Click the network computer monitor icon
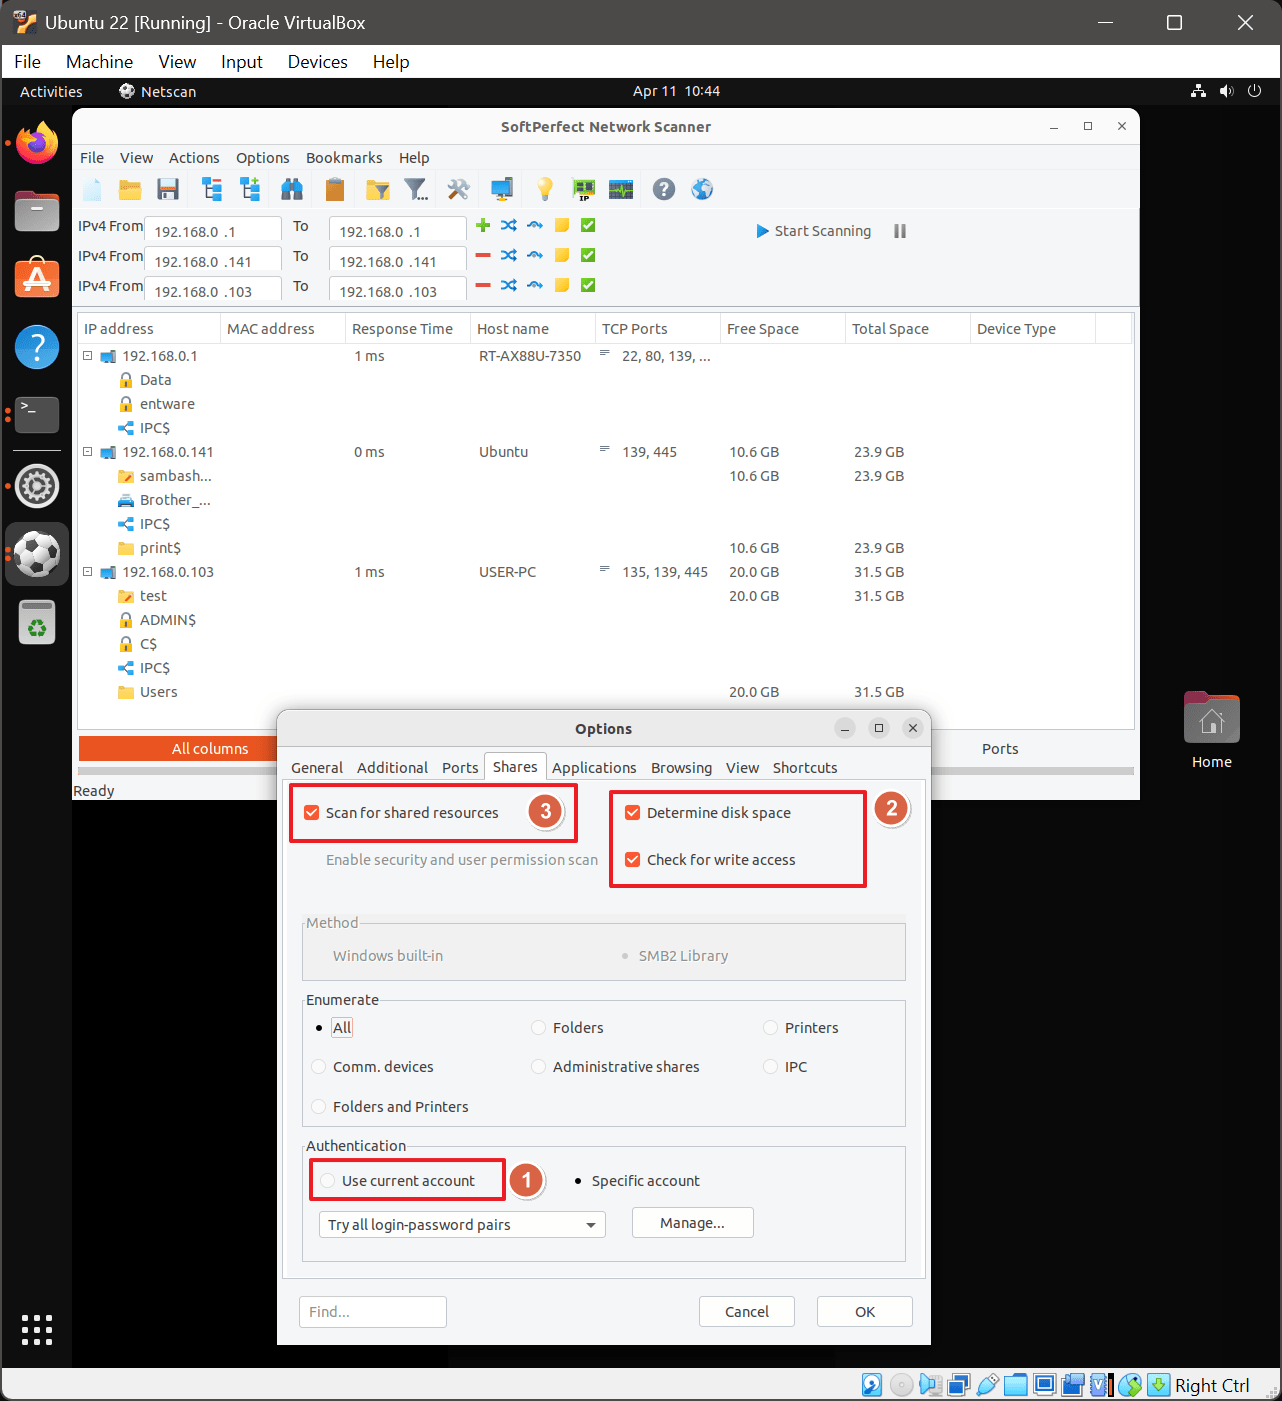 [502, 189]
